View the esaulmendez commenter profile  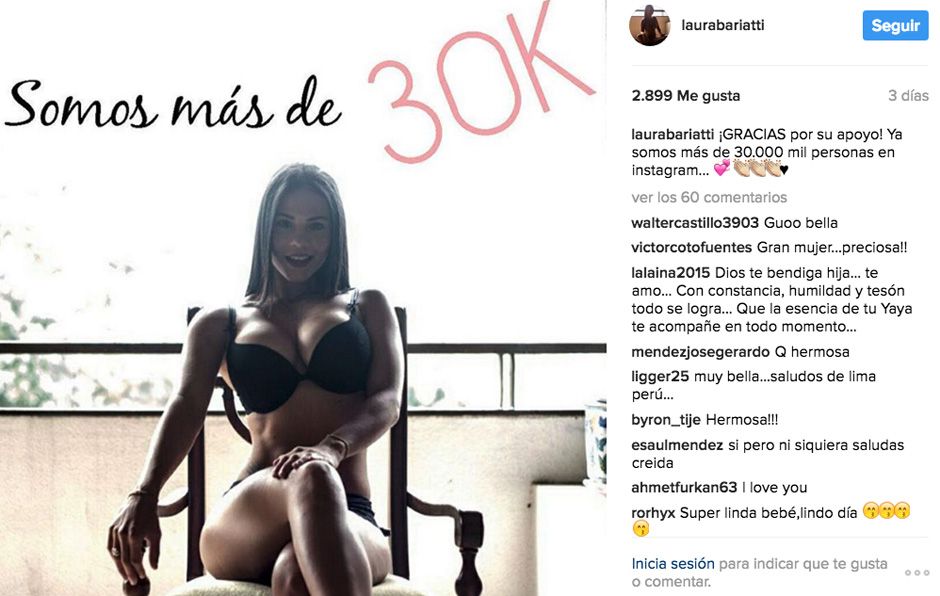point(677,446)
